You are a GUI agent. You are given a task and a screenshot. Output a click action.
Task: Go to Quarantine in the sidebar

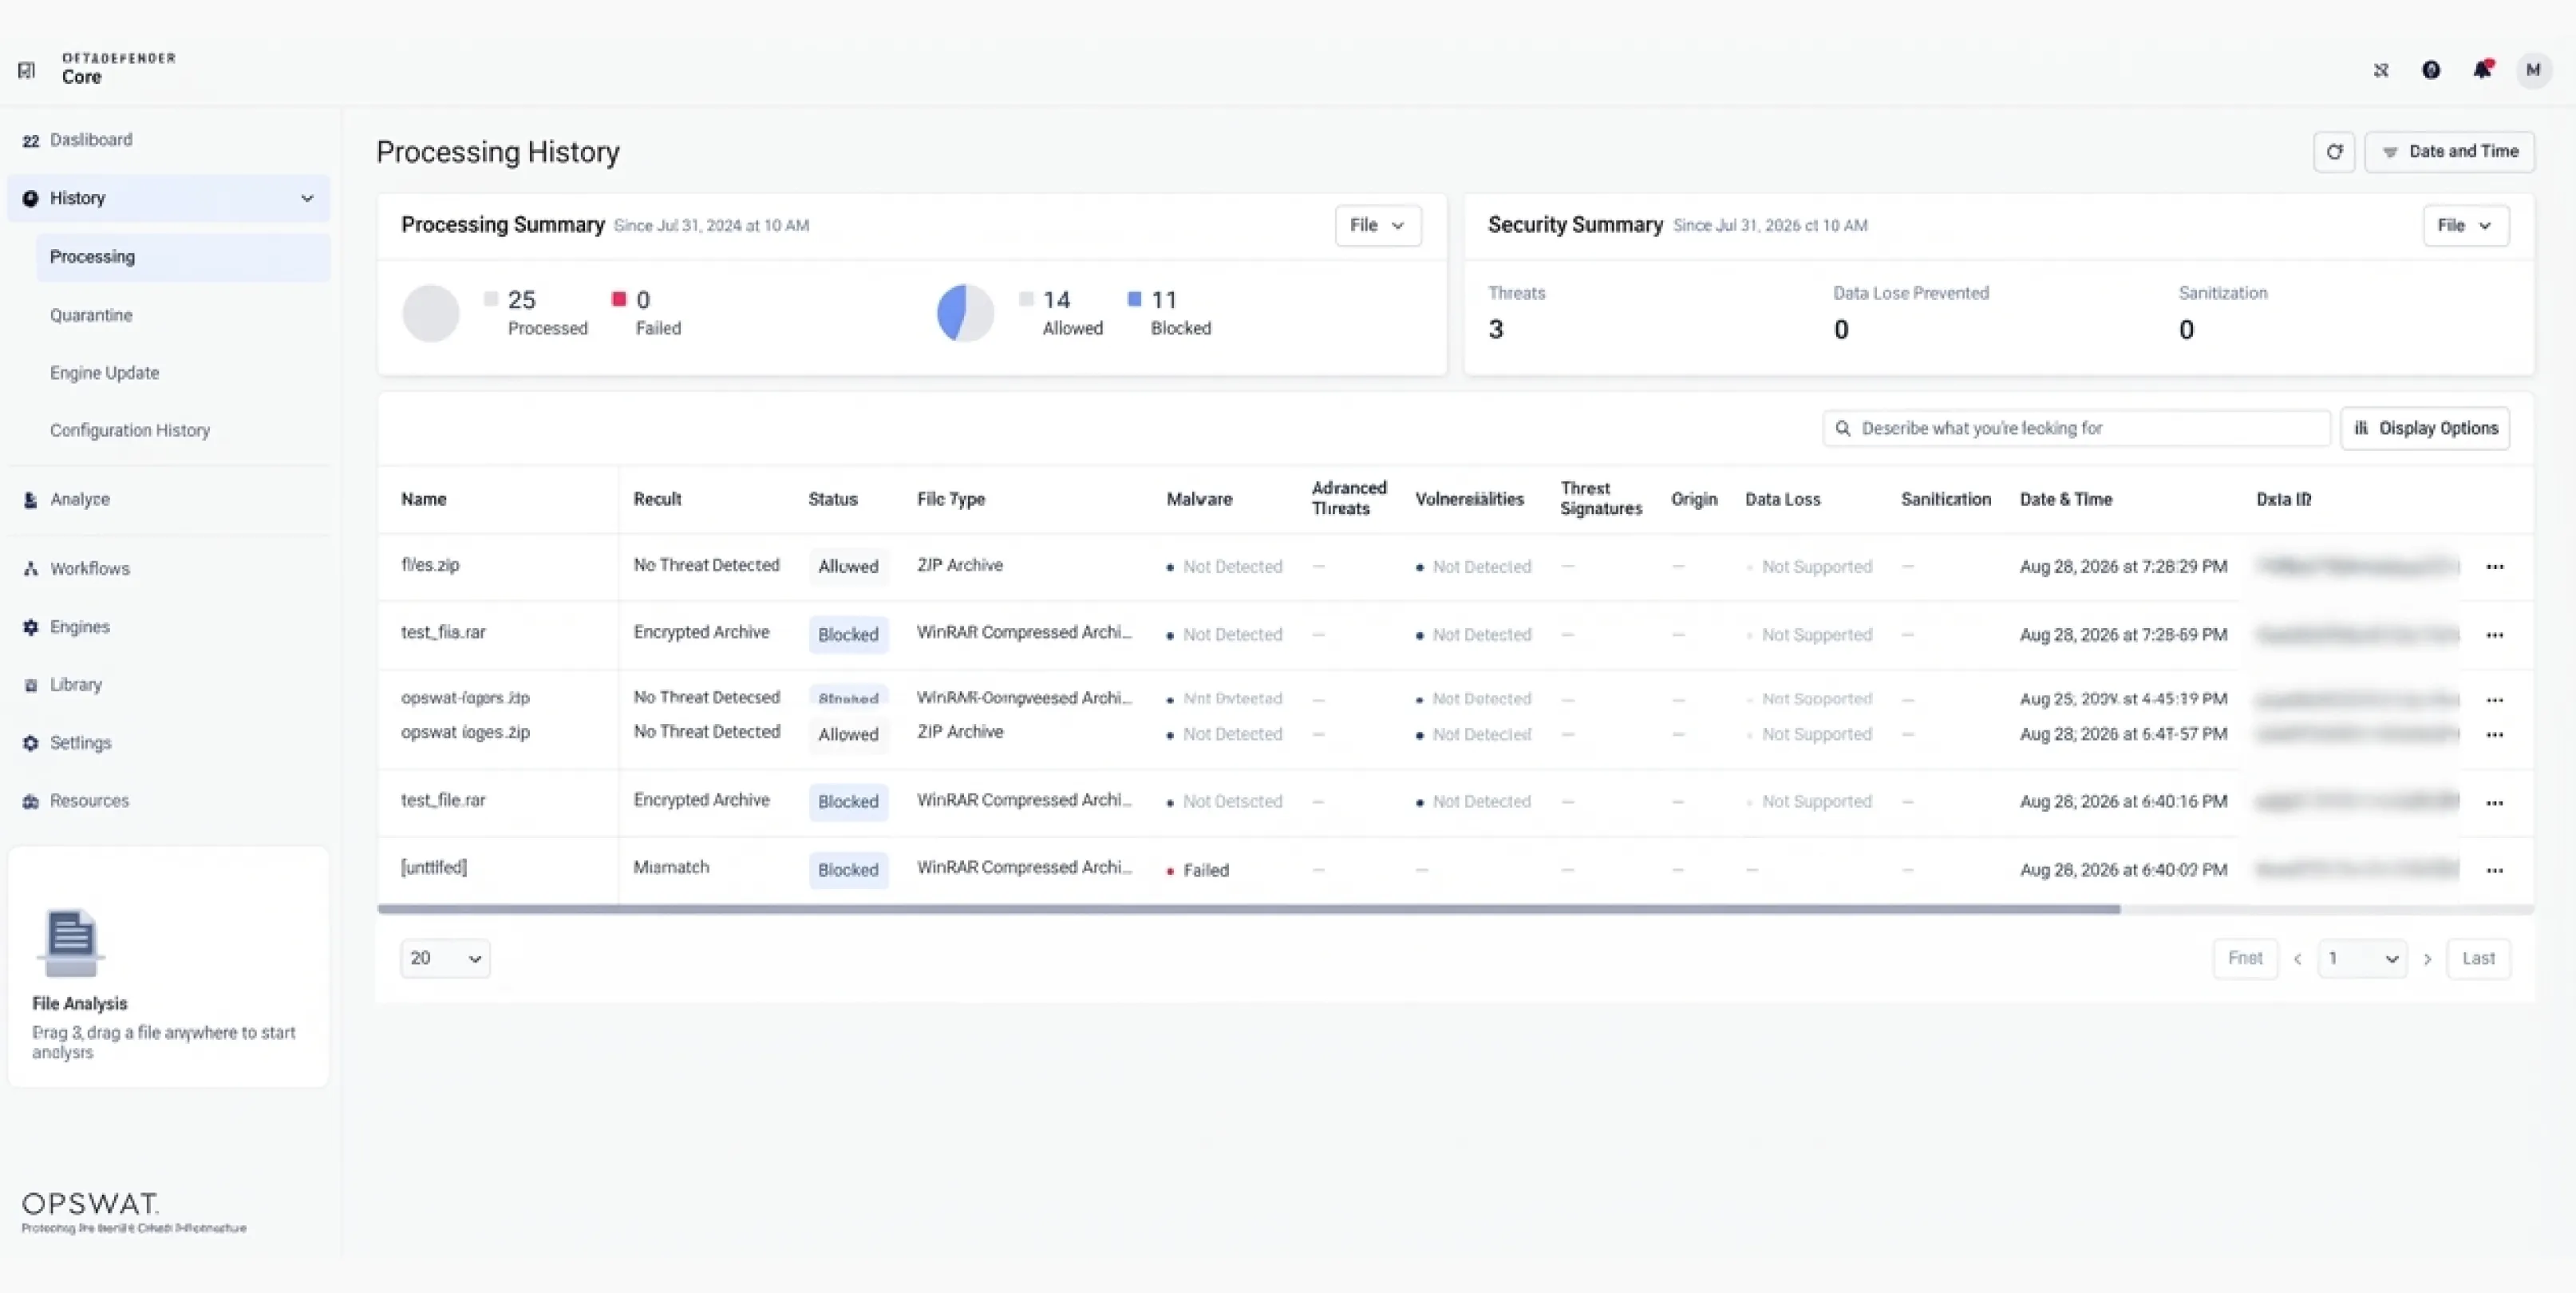91,315
